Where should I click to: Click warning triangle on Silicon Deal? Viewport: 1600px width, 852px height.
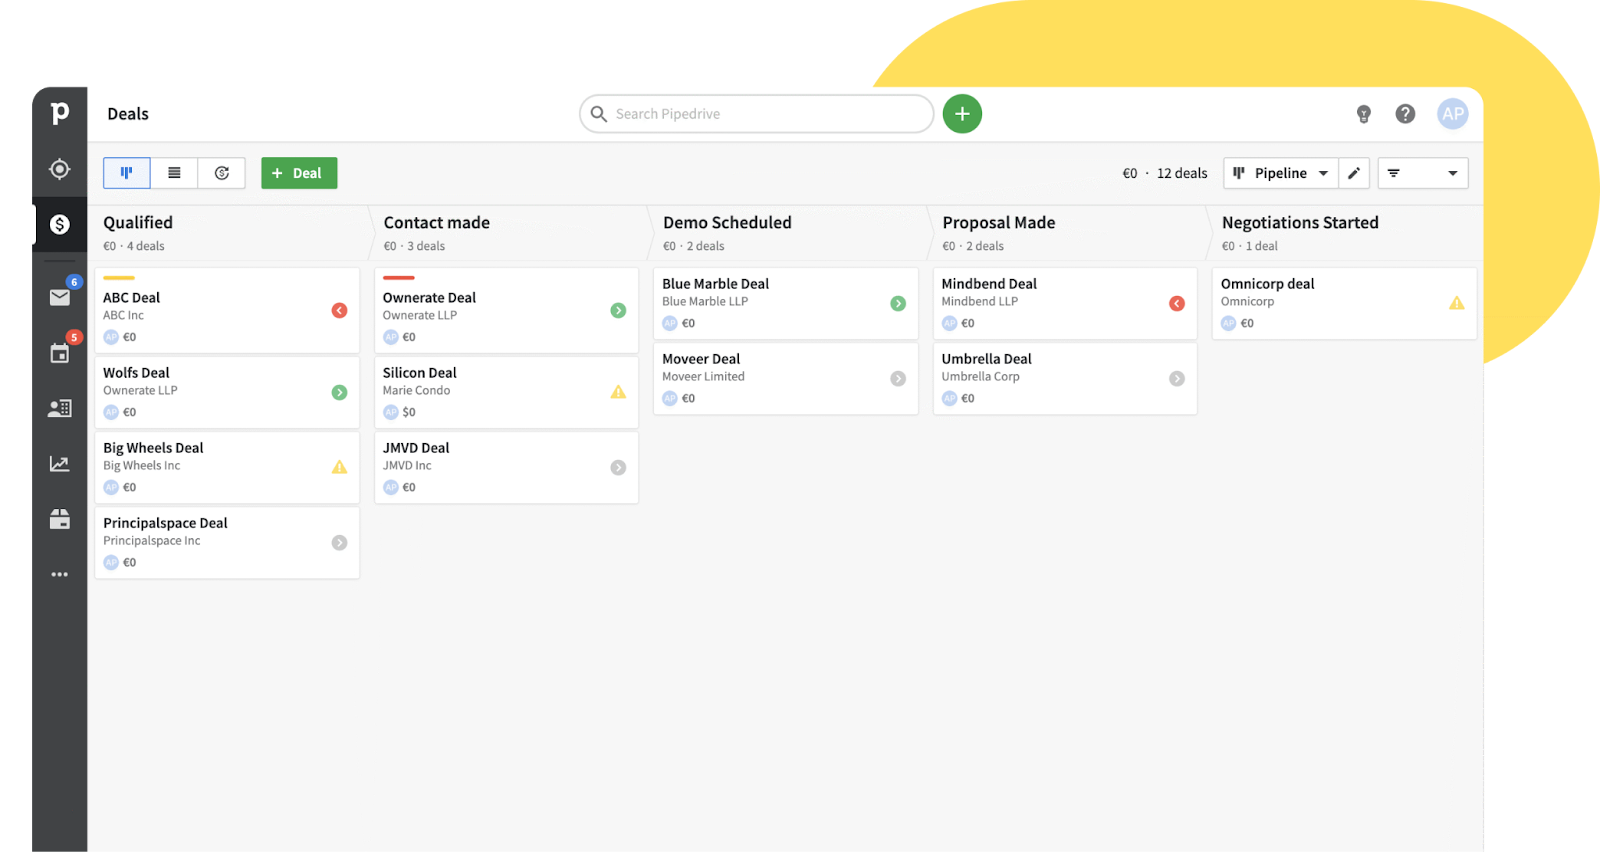coord(618,392)
